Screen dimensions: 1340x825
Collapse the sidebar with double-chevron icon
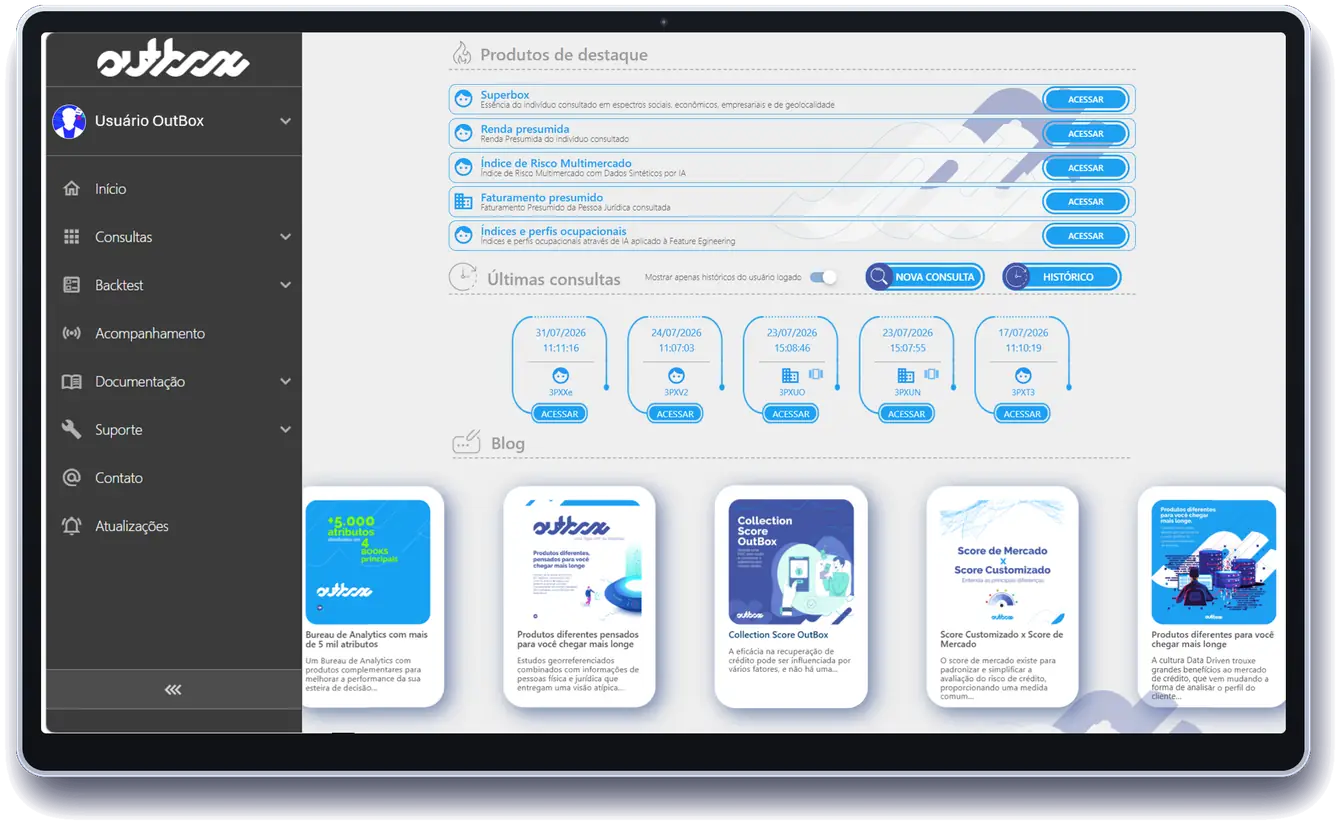173,690
